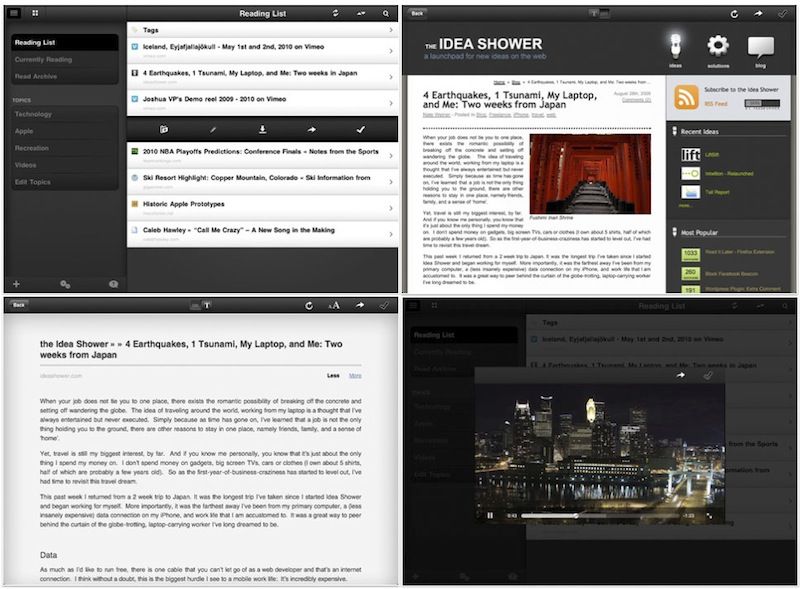Mark the article read via the action bar checkmark

pyautogui.click(x=361, y=130)
